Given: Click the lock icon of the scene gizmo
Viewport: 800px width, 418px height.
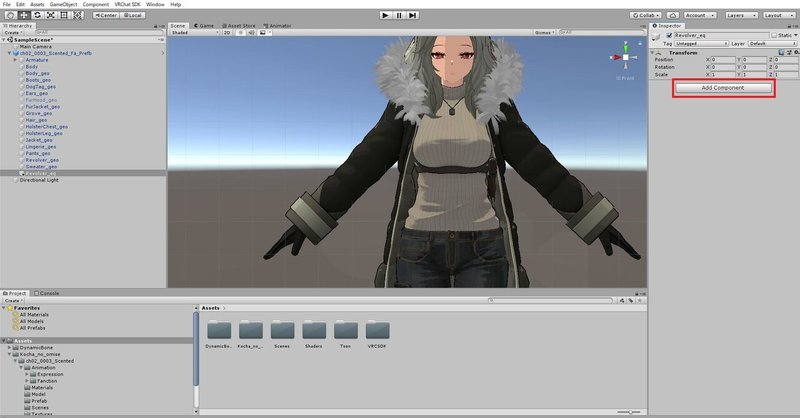Looking at the screenshot, I should coord(640,44).
